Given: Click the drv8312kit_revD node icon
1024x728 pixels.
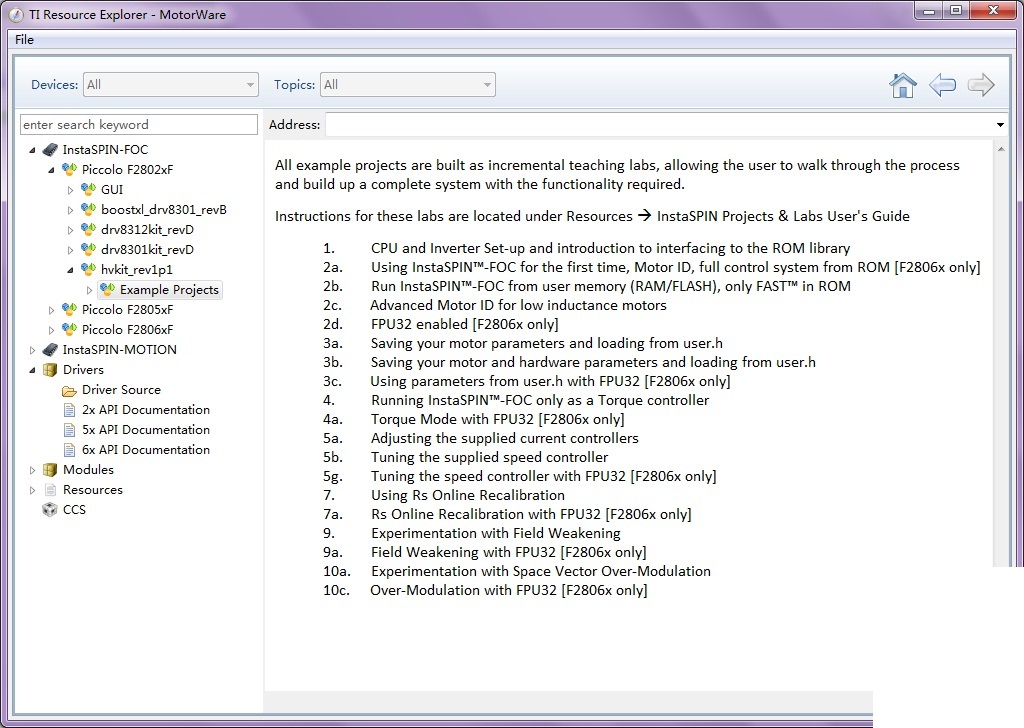Looking at the screenshot, I should point(88,229).
